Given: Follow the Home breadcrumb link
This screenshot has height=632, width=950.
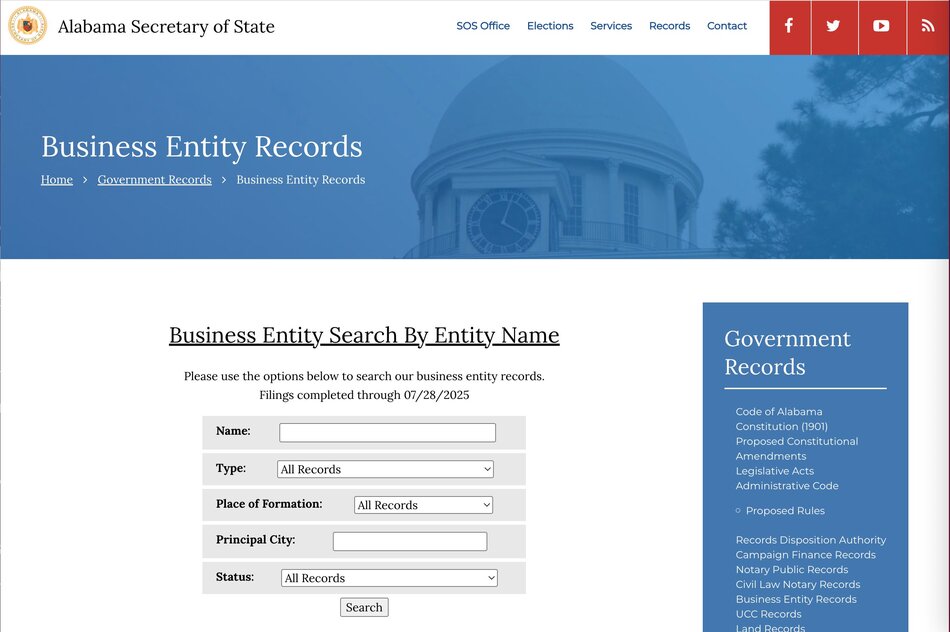Looking at the screenshot, I should [57, 179].
